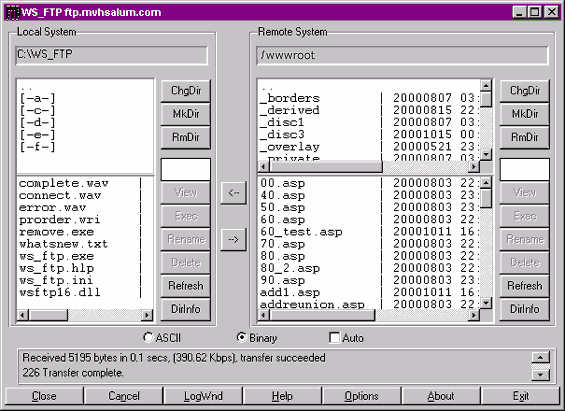The height and width of the screenshot is (411, 565).
Task: Select connect.wav in local files
Action: coord(60,196)
